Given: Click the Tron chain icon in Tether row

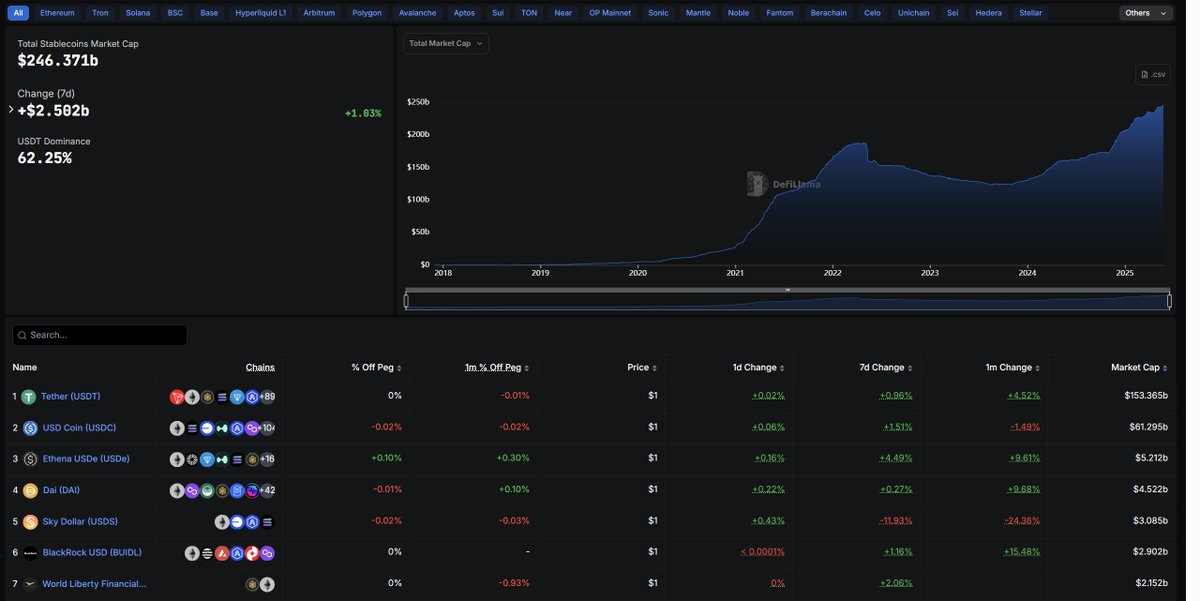Looking at the screenshot, I should click(x=177, y=397).
